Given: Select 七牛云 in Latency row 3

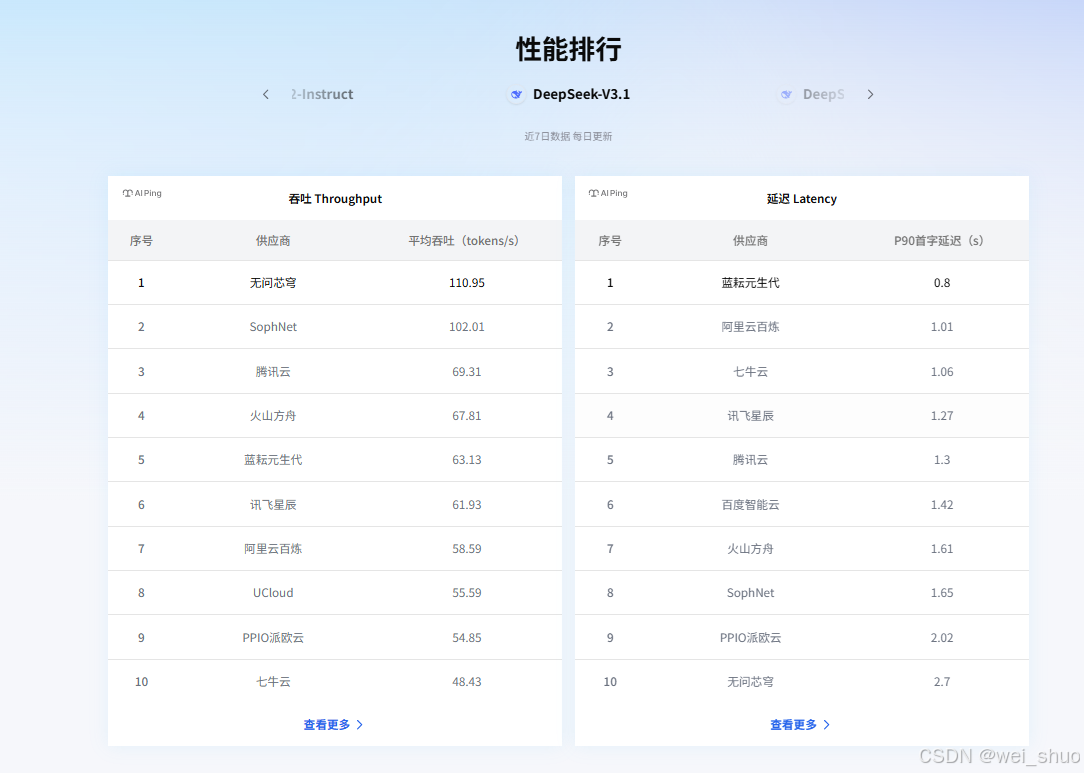Looking at the screenshot, I should [750, 372].
